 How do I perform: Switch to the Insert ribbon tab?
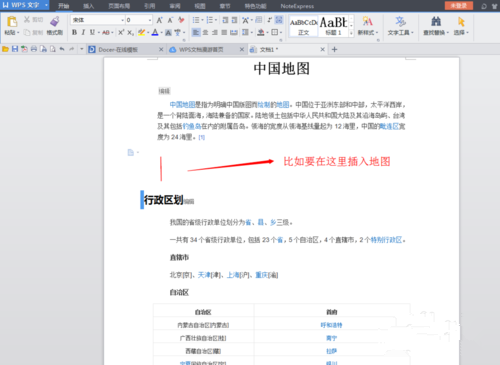click(88, 6)
